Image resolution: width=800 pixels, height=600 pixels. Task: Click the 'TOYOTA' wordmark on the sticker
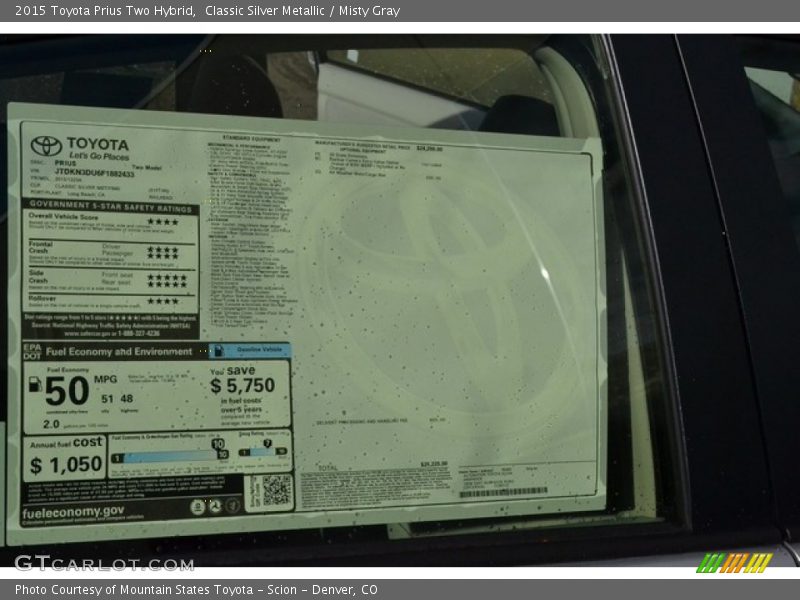[97, 144]
